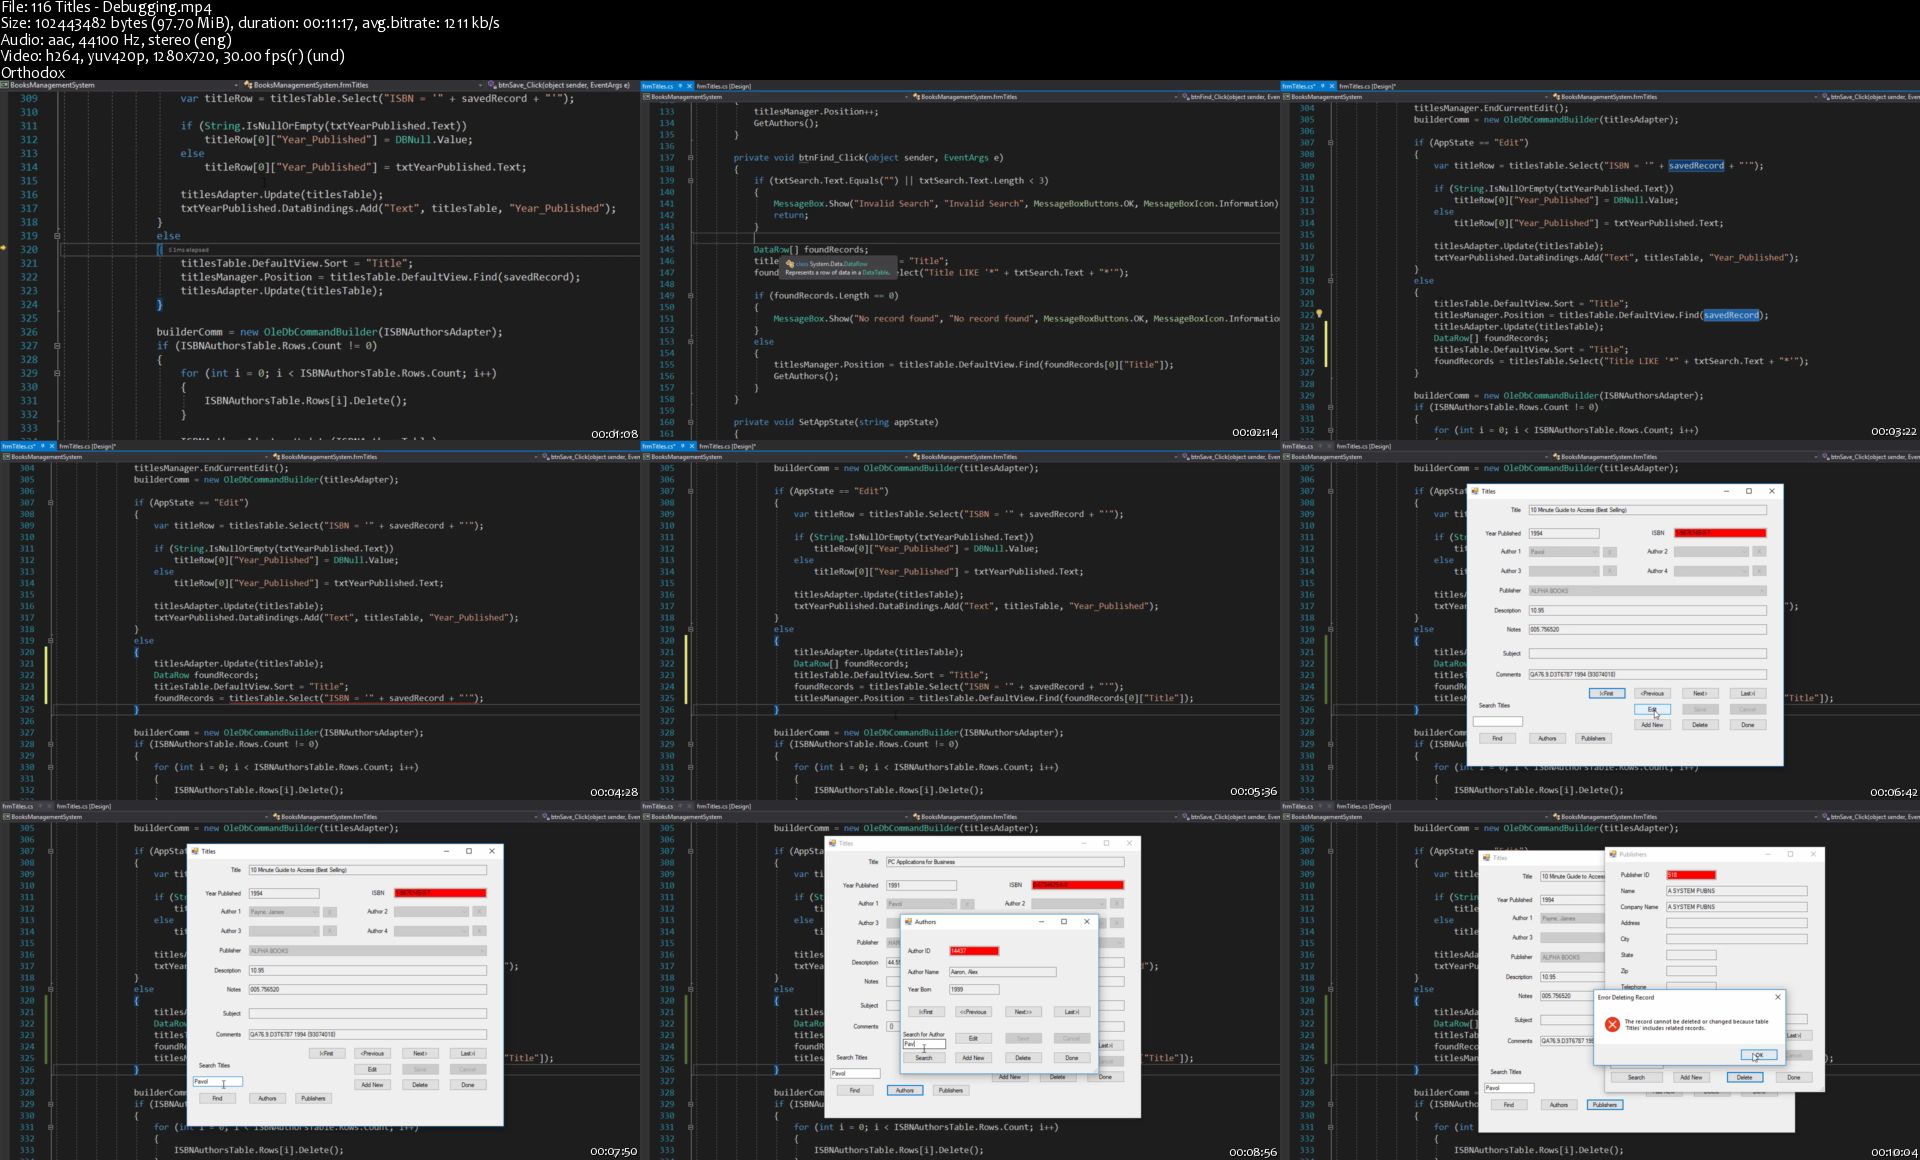Screen dimensions: 1920x1160
Task: In 00:02:14 frame, click the DataRow tooltip popup
Action: 839,268
